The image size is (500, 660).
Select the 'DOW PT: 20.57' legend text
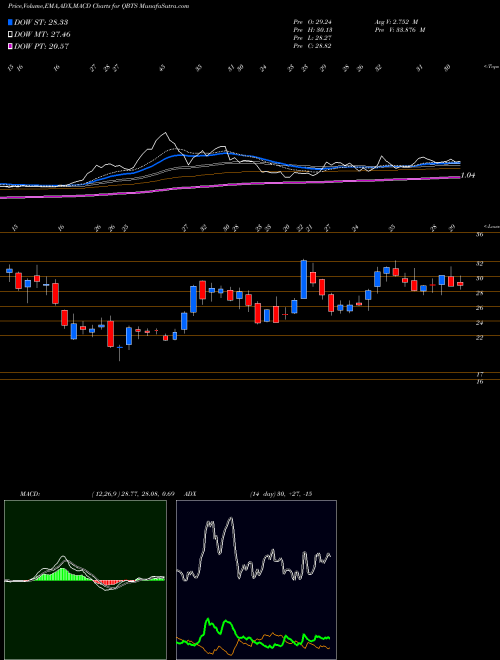point(42,47)
